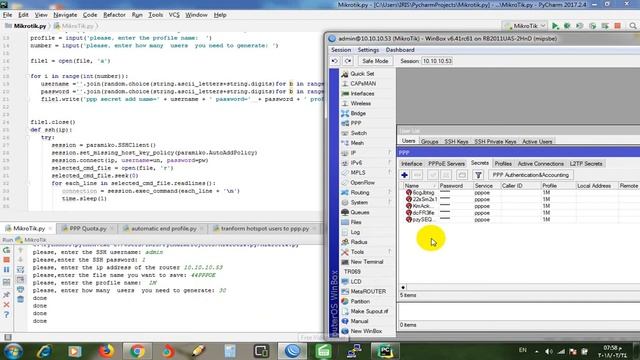Rerun MikroTik in PyCharm run panel
Viewport: 640px width, 360px height.
click(7, 250)
